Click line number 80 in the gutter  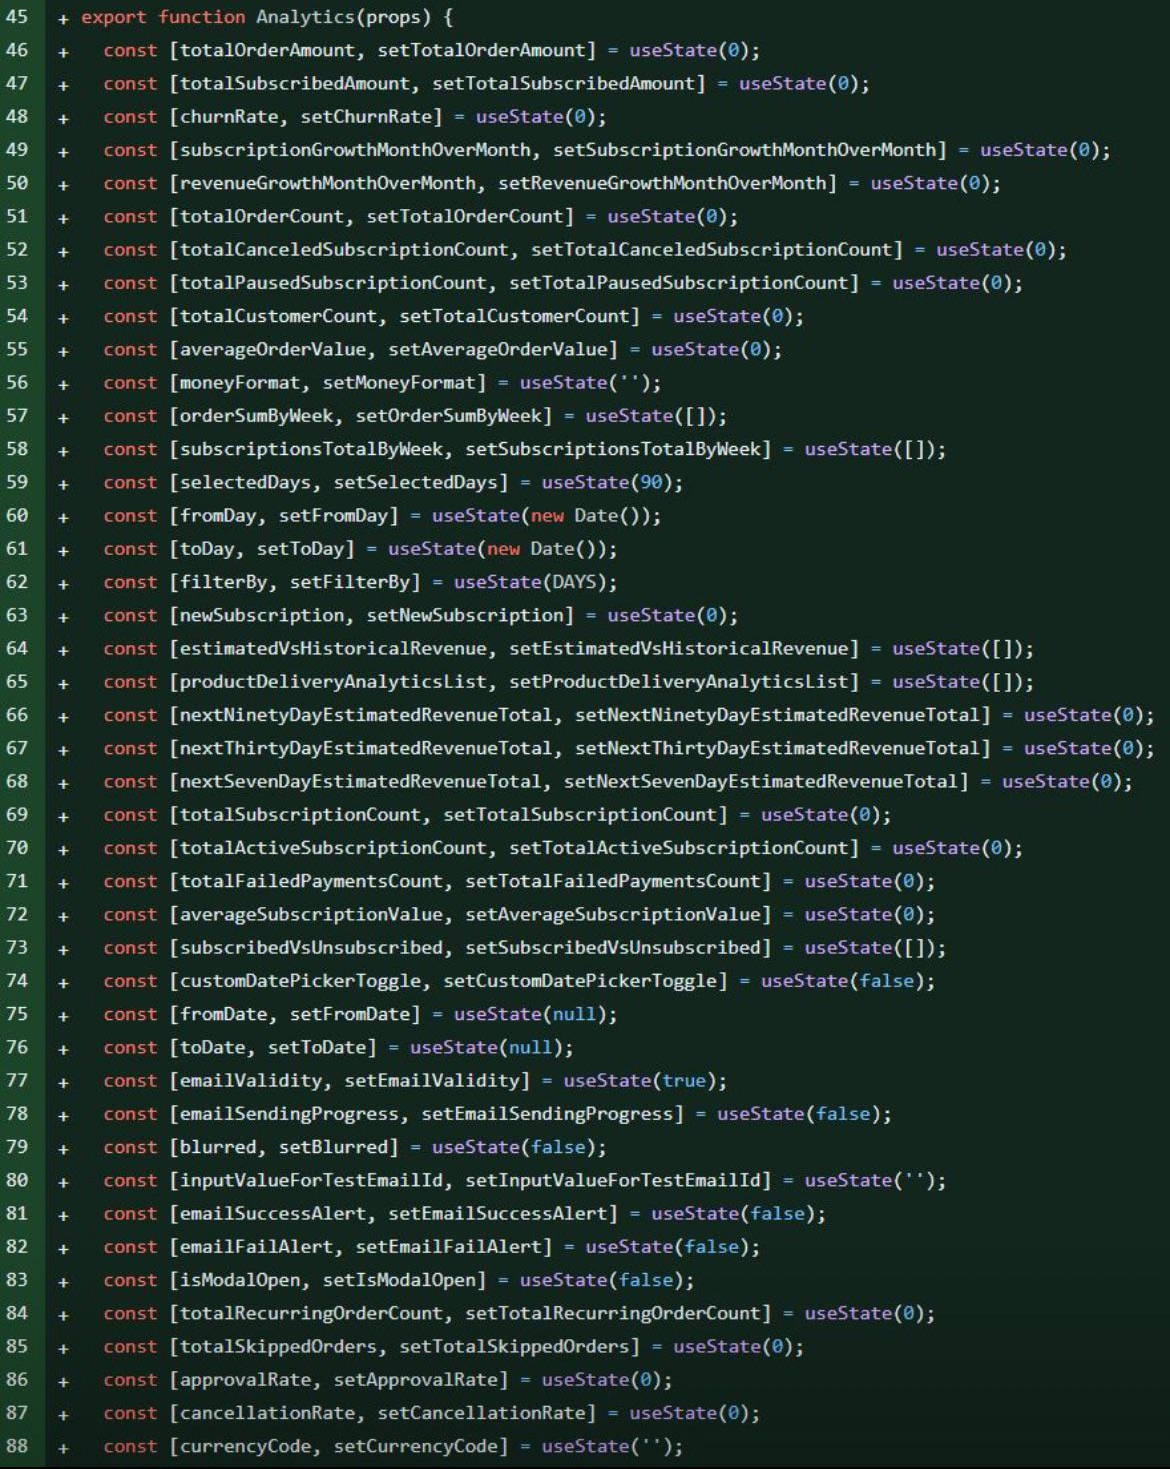tap(17, 1179)
